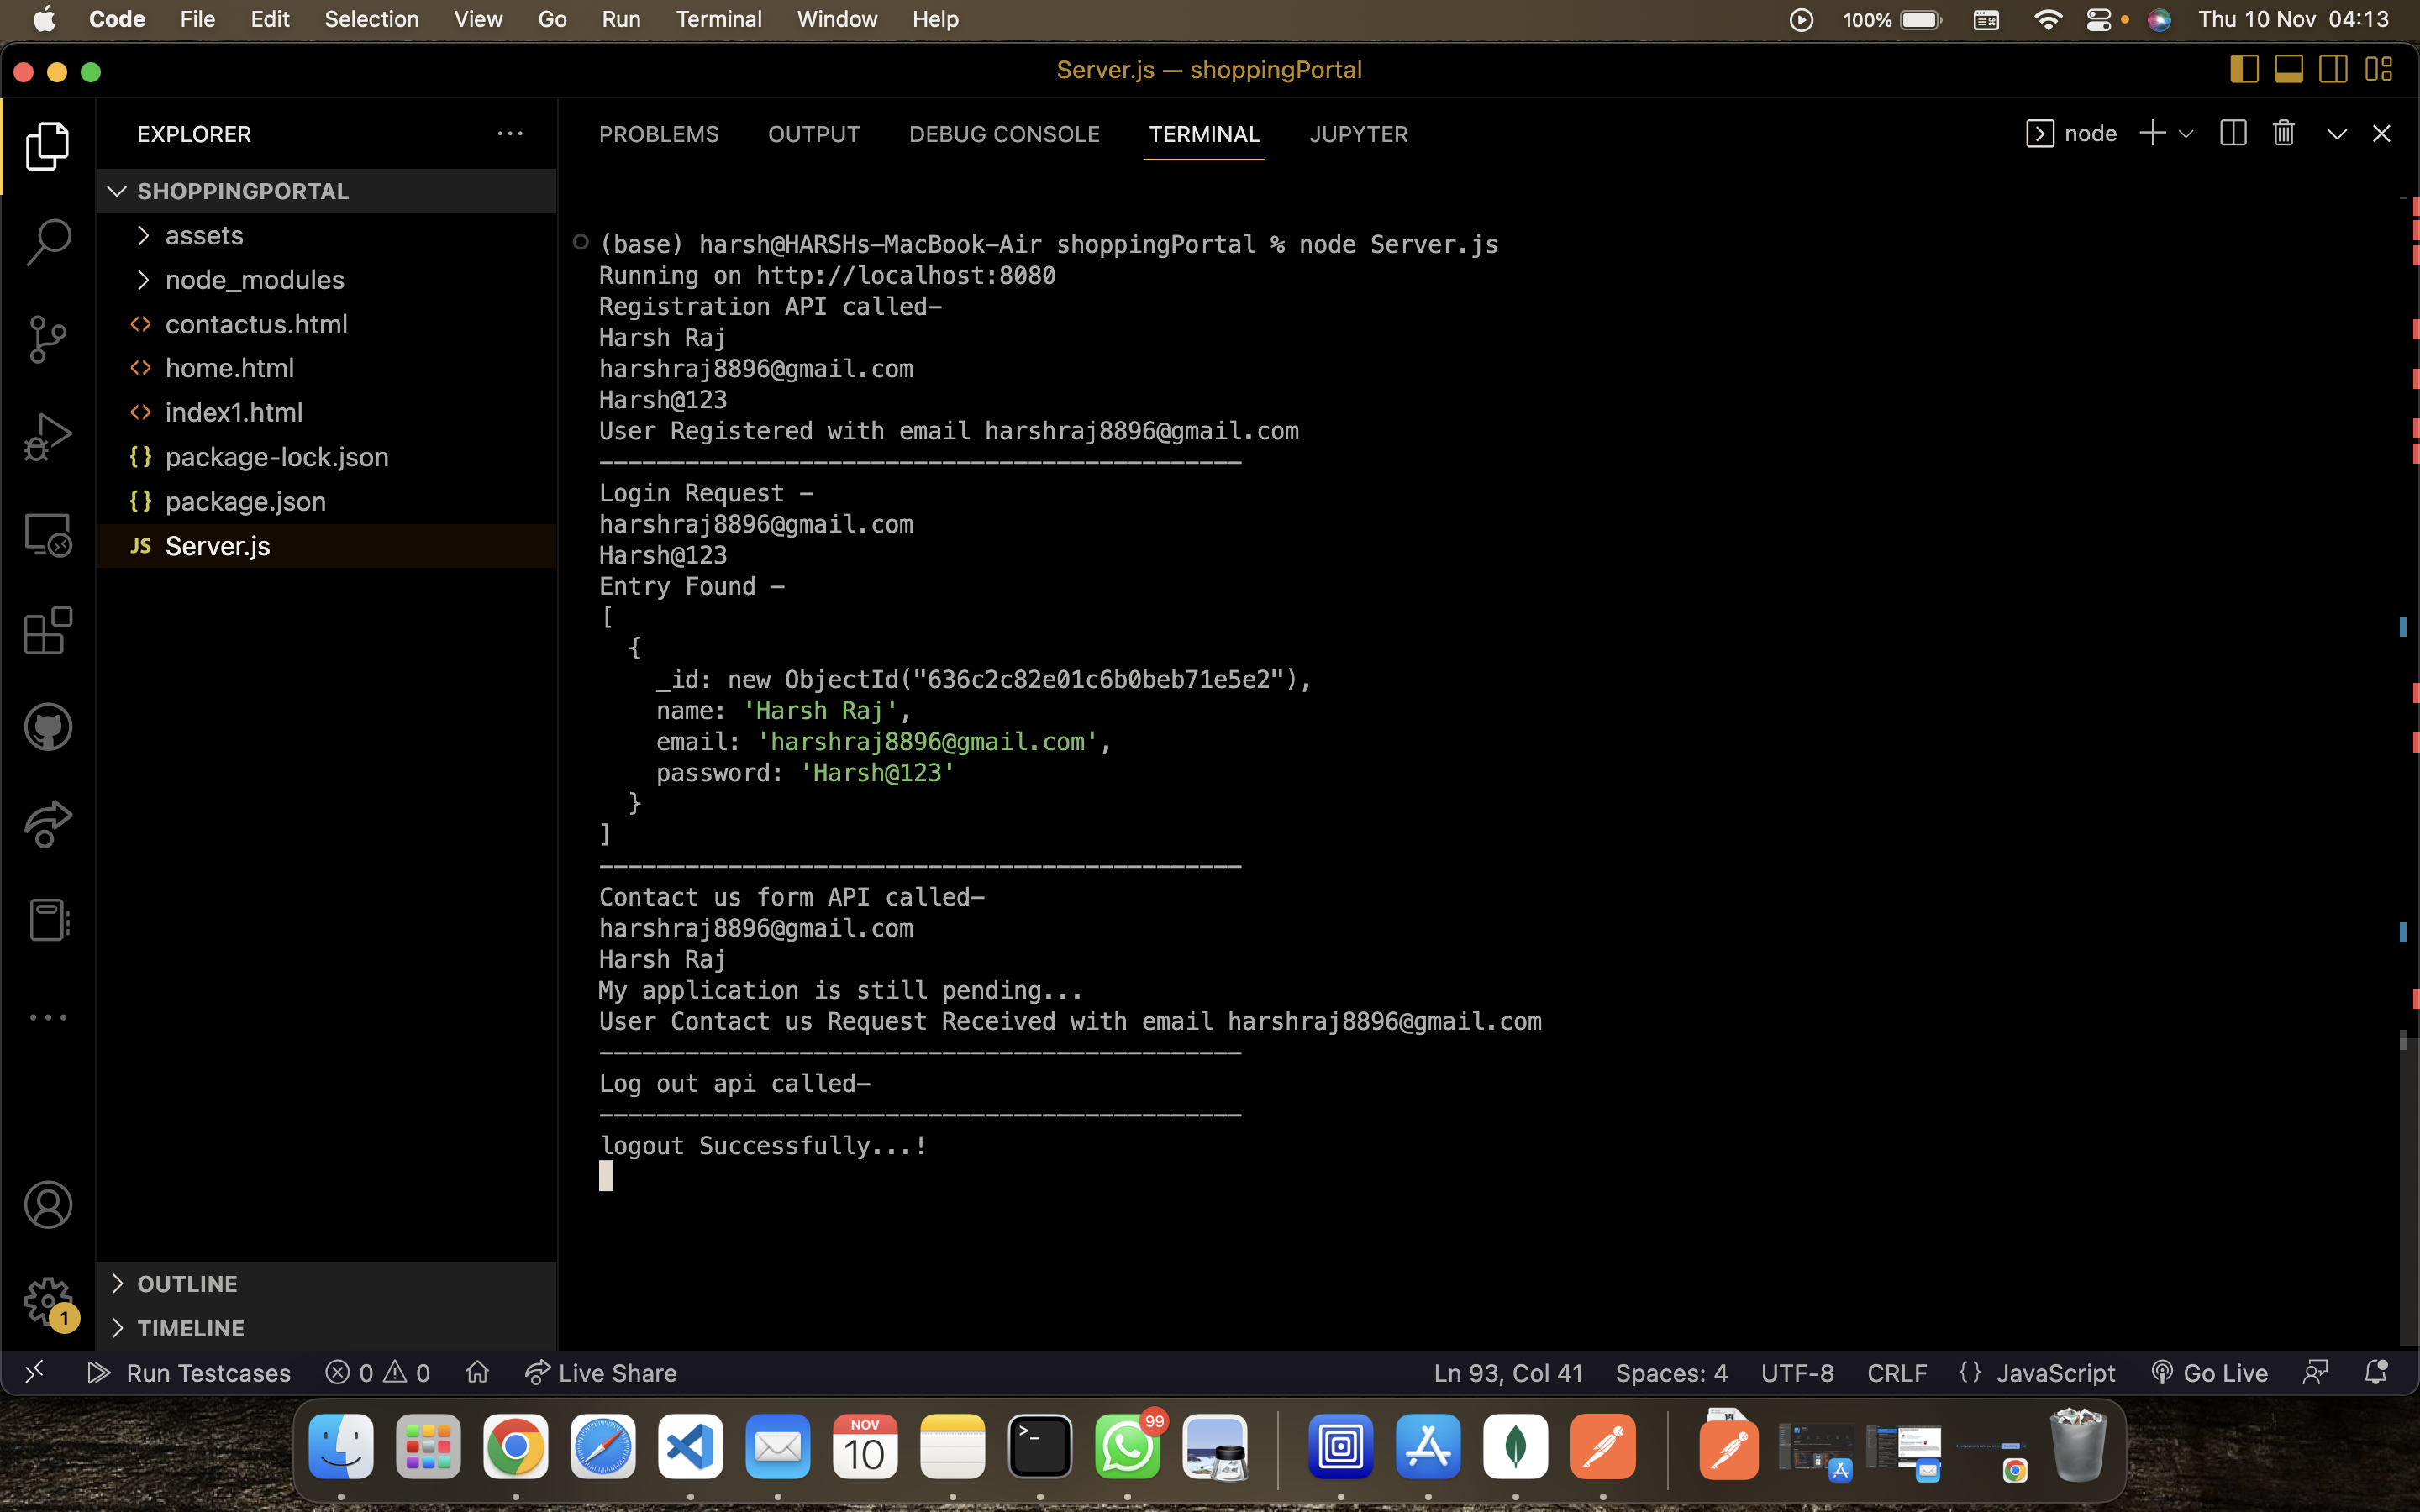
Task: Switch to the PROBLEMS tab
Action: click(x=659, y=134)
